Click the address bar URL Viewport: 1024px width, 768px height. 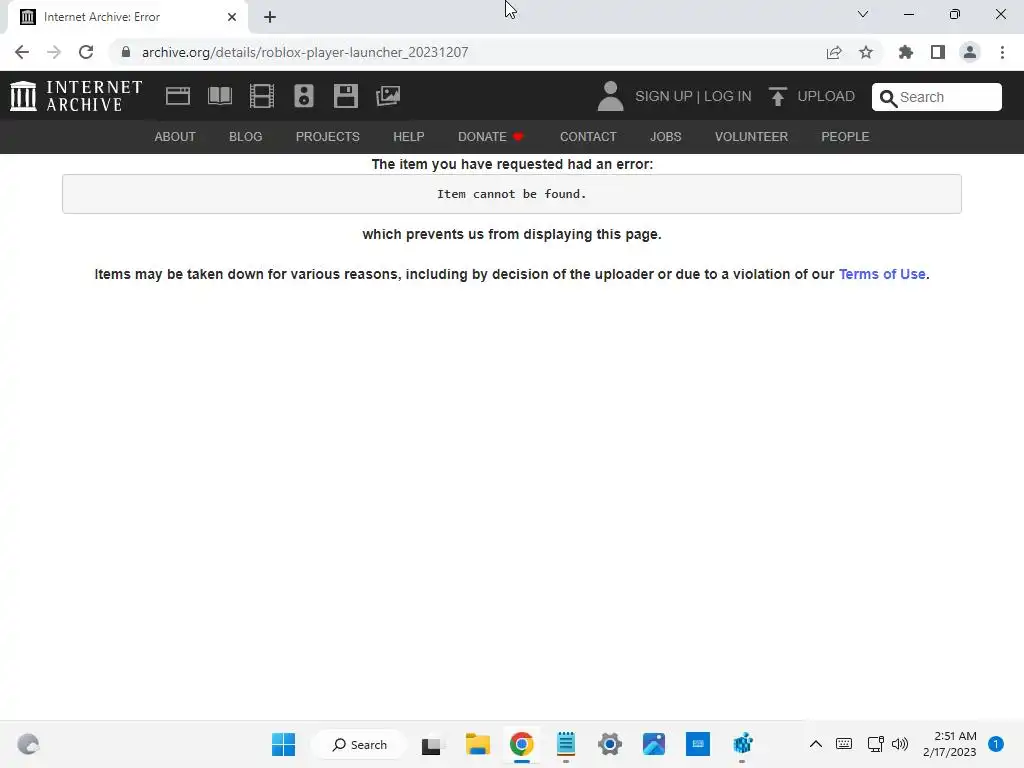pyautogui.click(x=305, y=52)
